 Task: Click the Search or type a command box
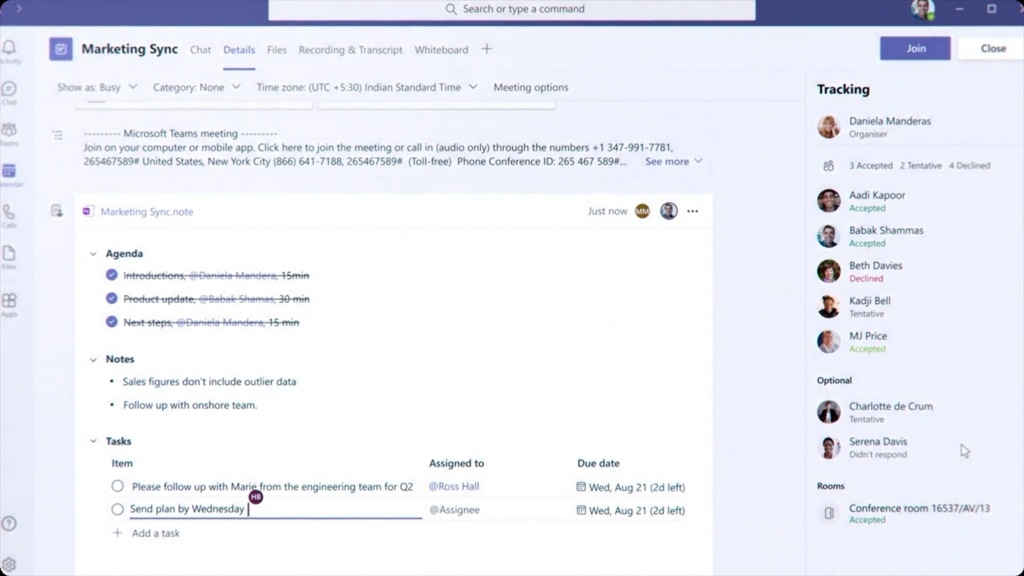point(512,9)
